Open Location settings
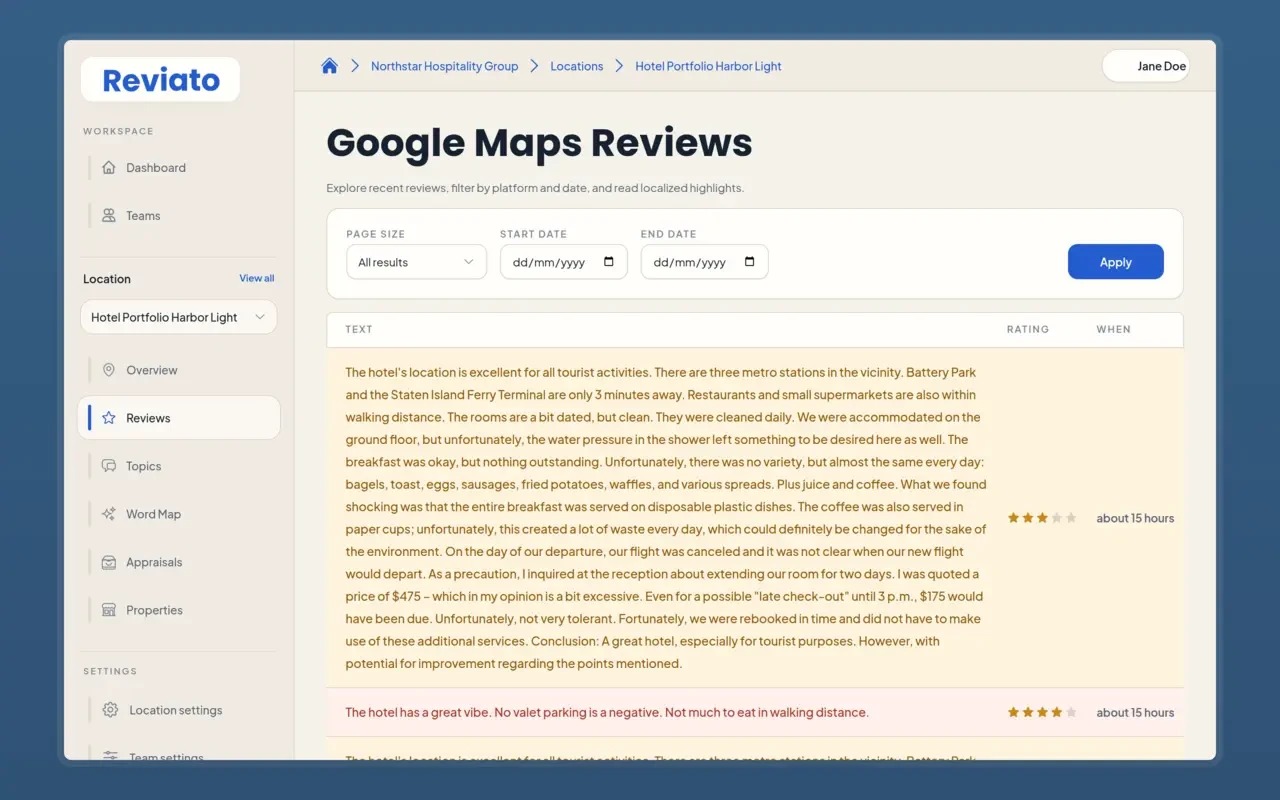Image resolution: width=1280 pixels, height=800 pixels. [x=179, y=710]
